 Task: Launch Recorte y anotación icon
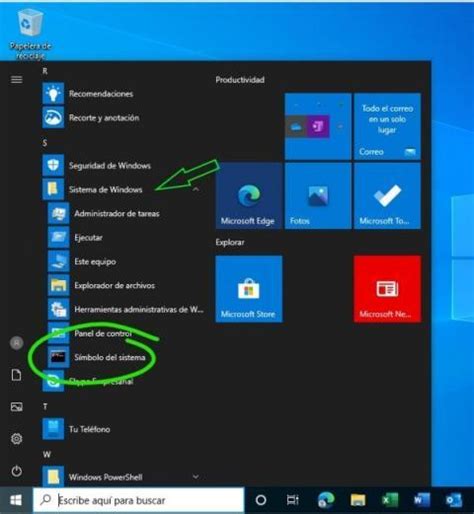53,118
